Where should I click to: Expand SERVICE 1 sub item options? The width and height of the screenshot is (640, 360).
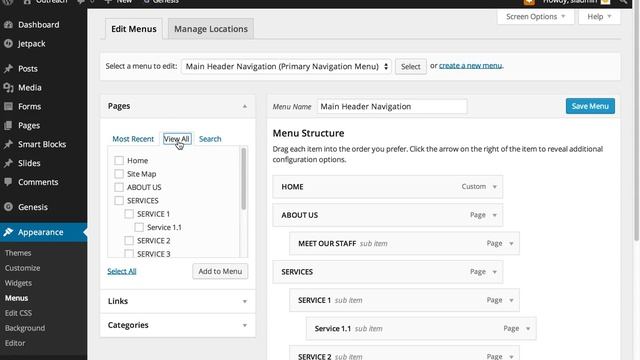[511, 300]
